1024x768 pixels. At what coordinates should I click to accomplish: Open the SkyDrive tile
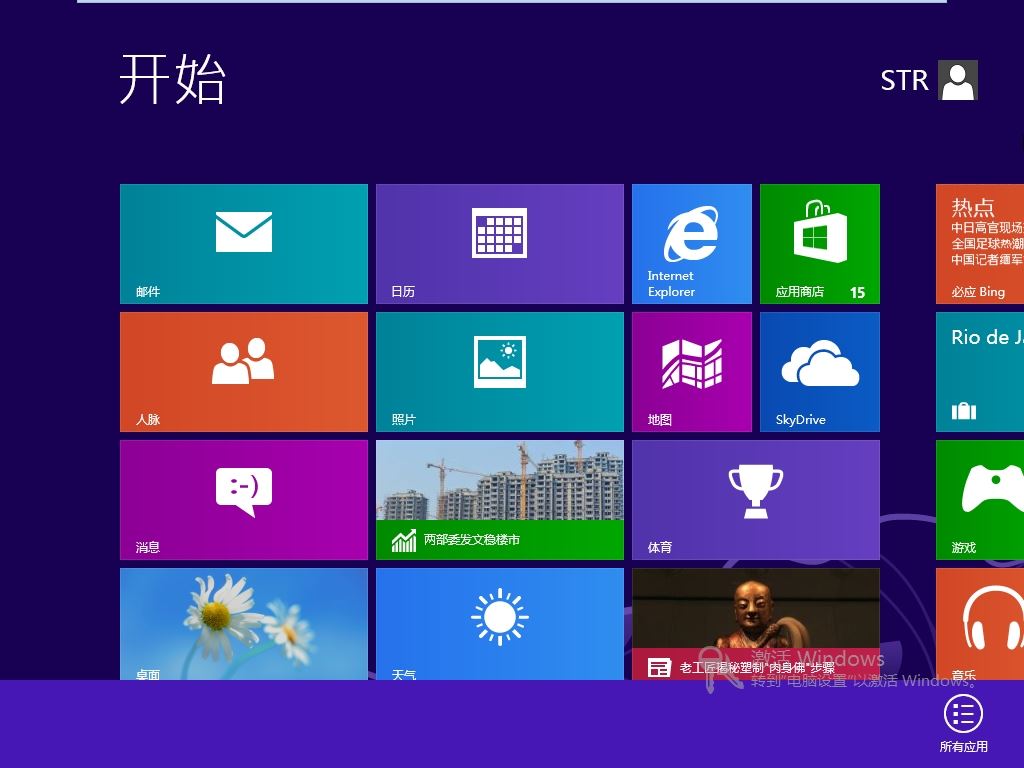tap(820, 372)
